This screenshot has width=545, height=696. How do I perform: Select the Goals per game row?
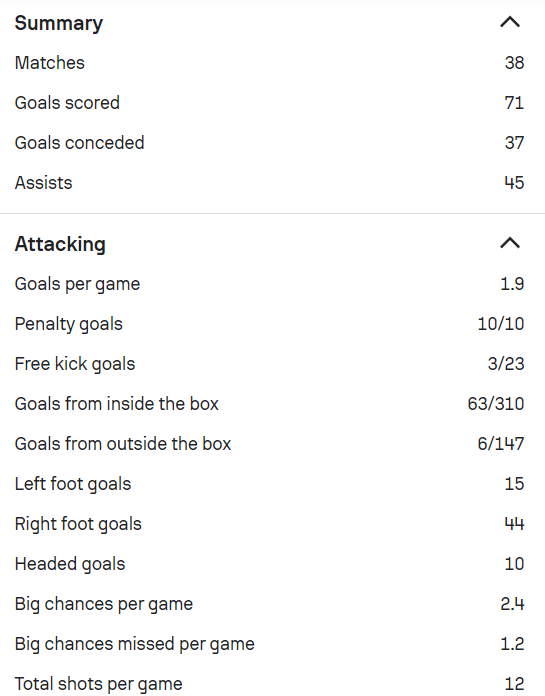pyautogui.click(x=269, y=284)
